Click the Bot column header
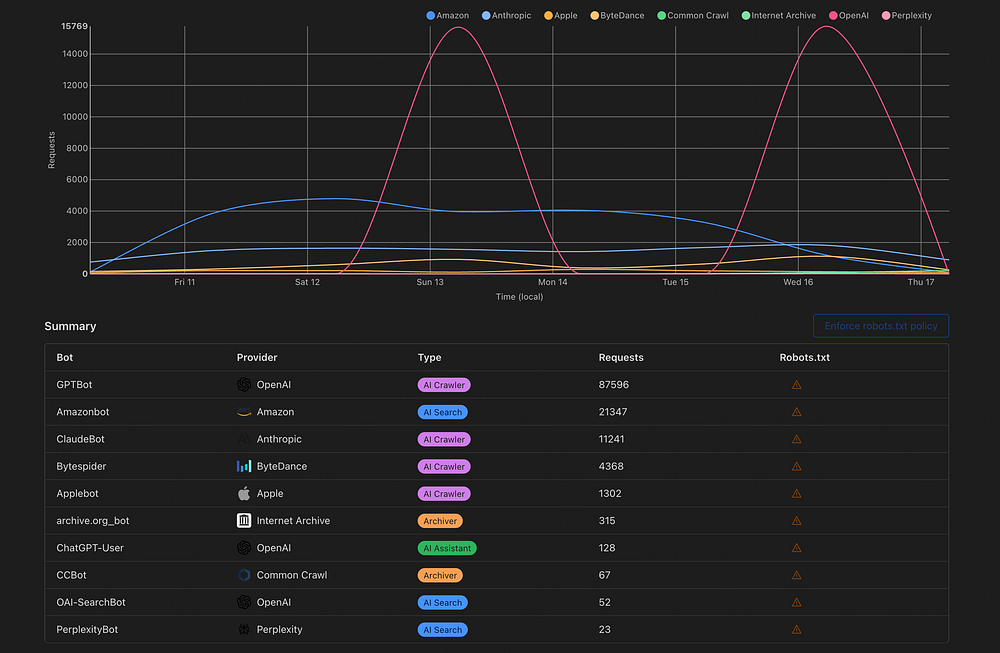Image resolution: width=1000 pixels, height=653 pixels. [64, 358]
